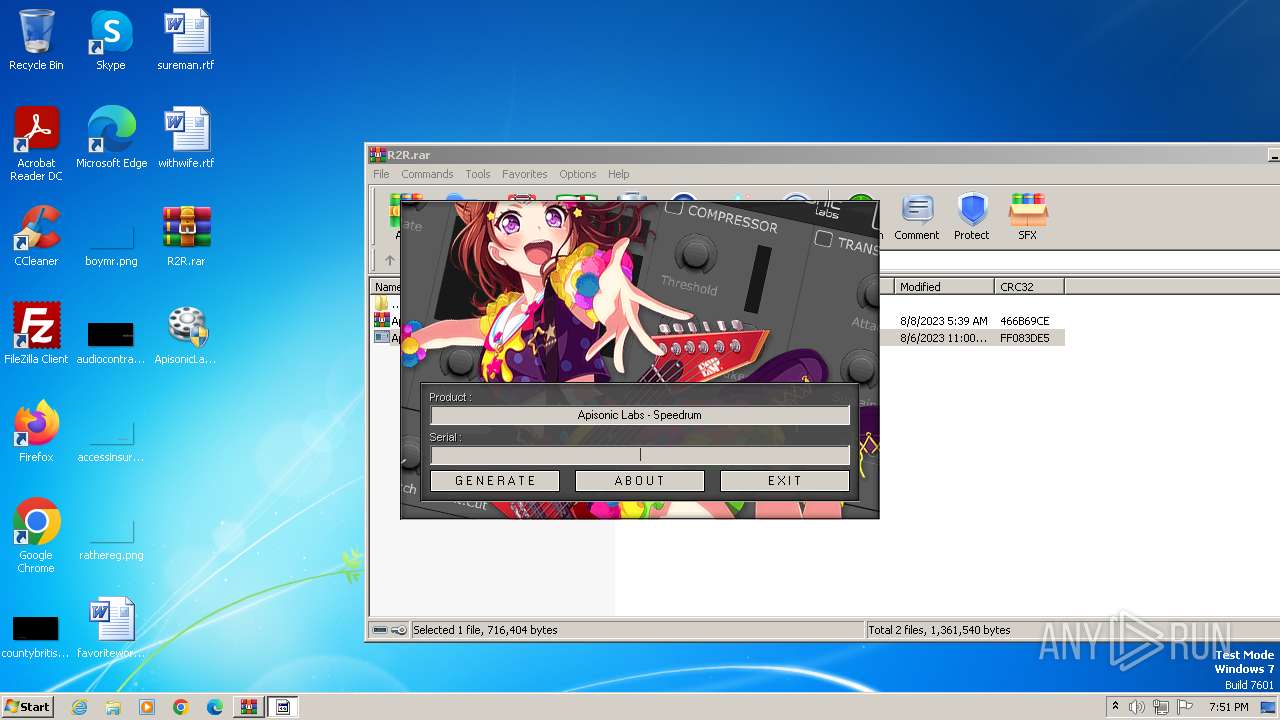Click the Comment toolbar icon in WinRAR

[x=917, y=217]
